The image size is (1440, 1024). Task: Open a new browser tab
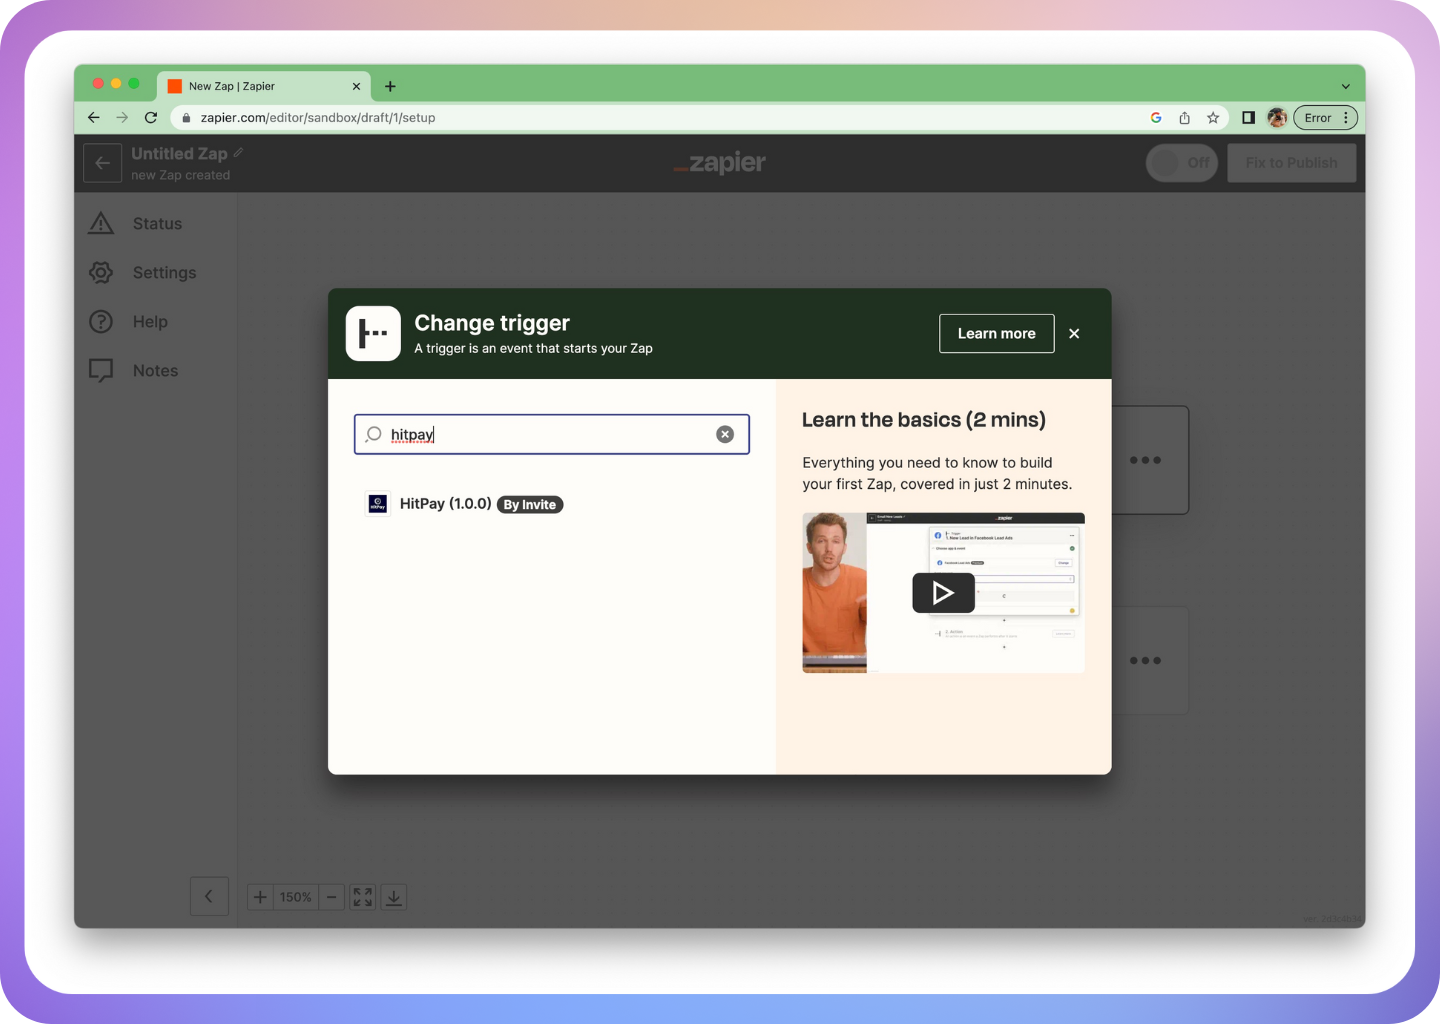tap(390, 86)
